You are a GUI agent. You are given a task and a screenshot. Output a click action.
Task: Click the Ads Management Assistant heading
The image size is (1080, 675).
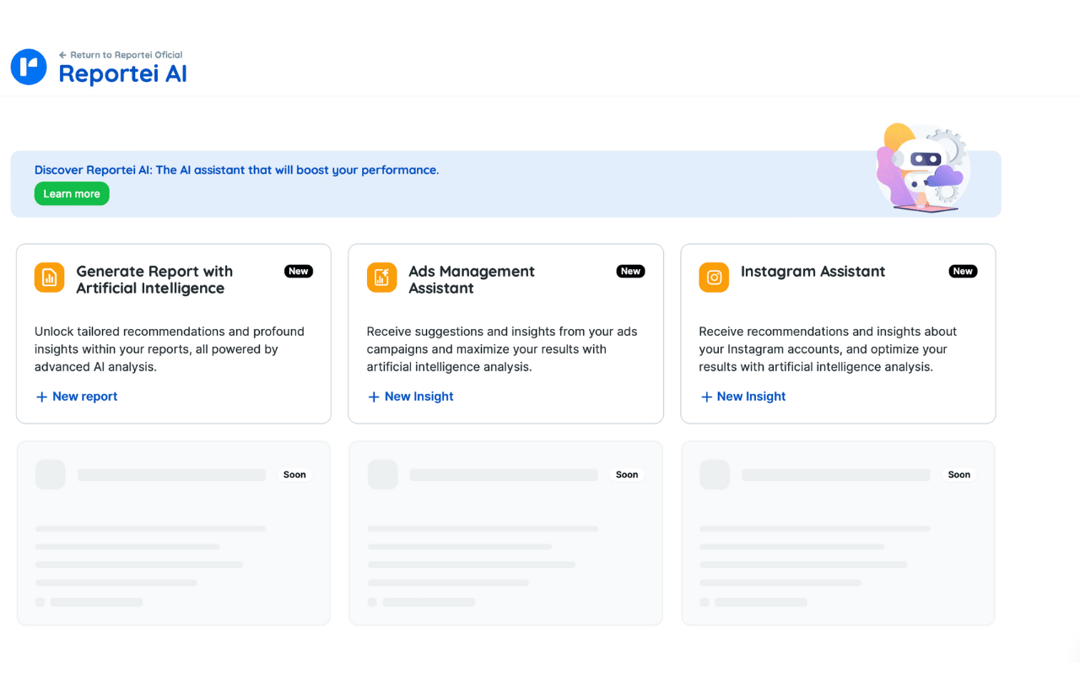tap(471, 280)
